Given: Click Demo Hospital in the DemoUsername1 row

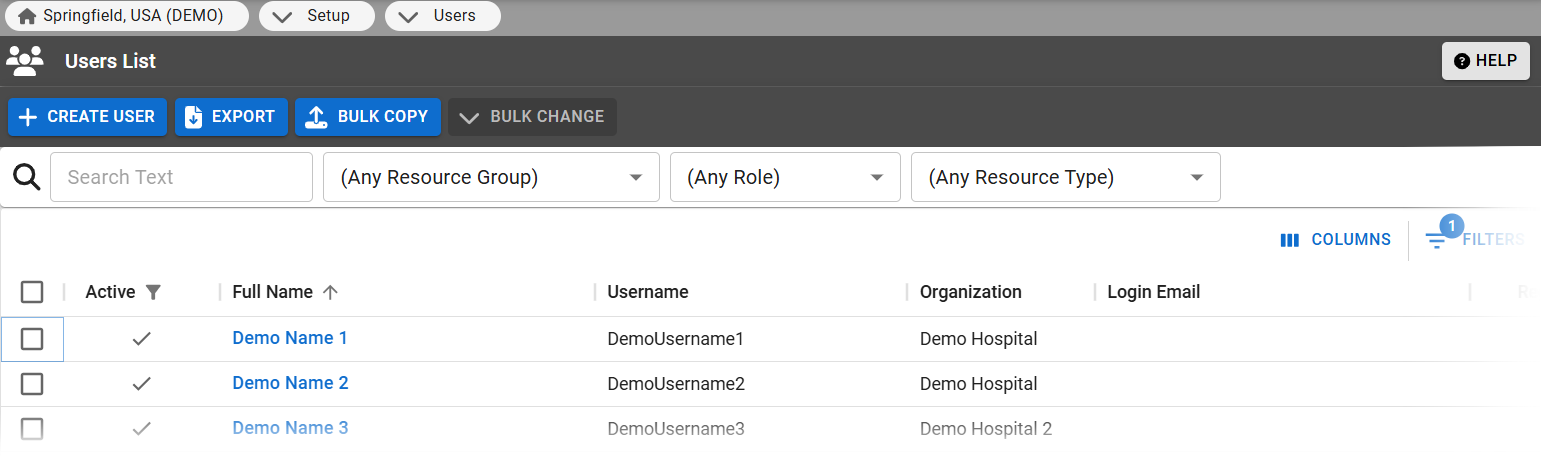Looking at the screenshot, I should pyautogui.click(x=979, y=339).
